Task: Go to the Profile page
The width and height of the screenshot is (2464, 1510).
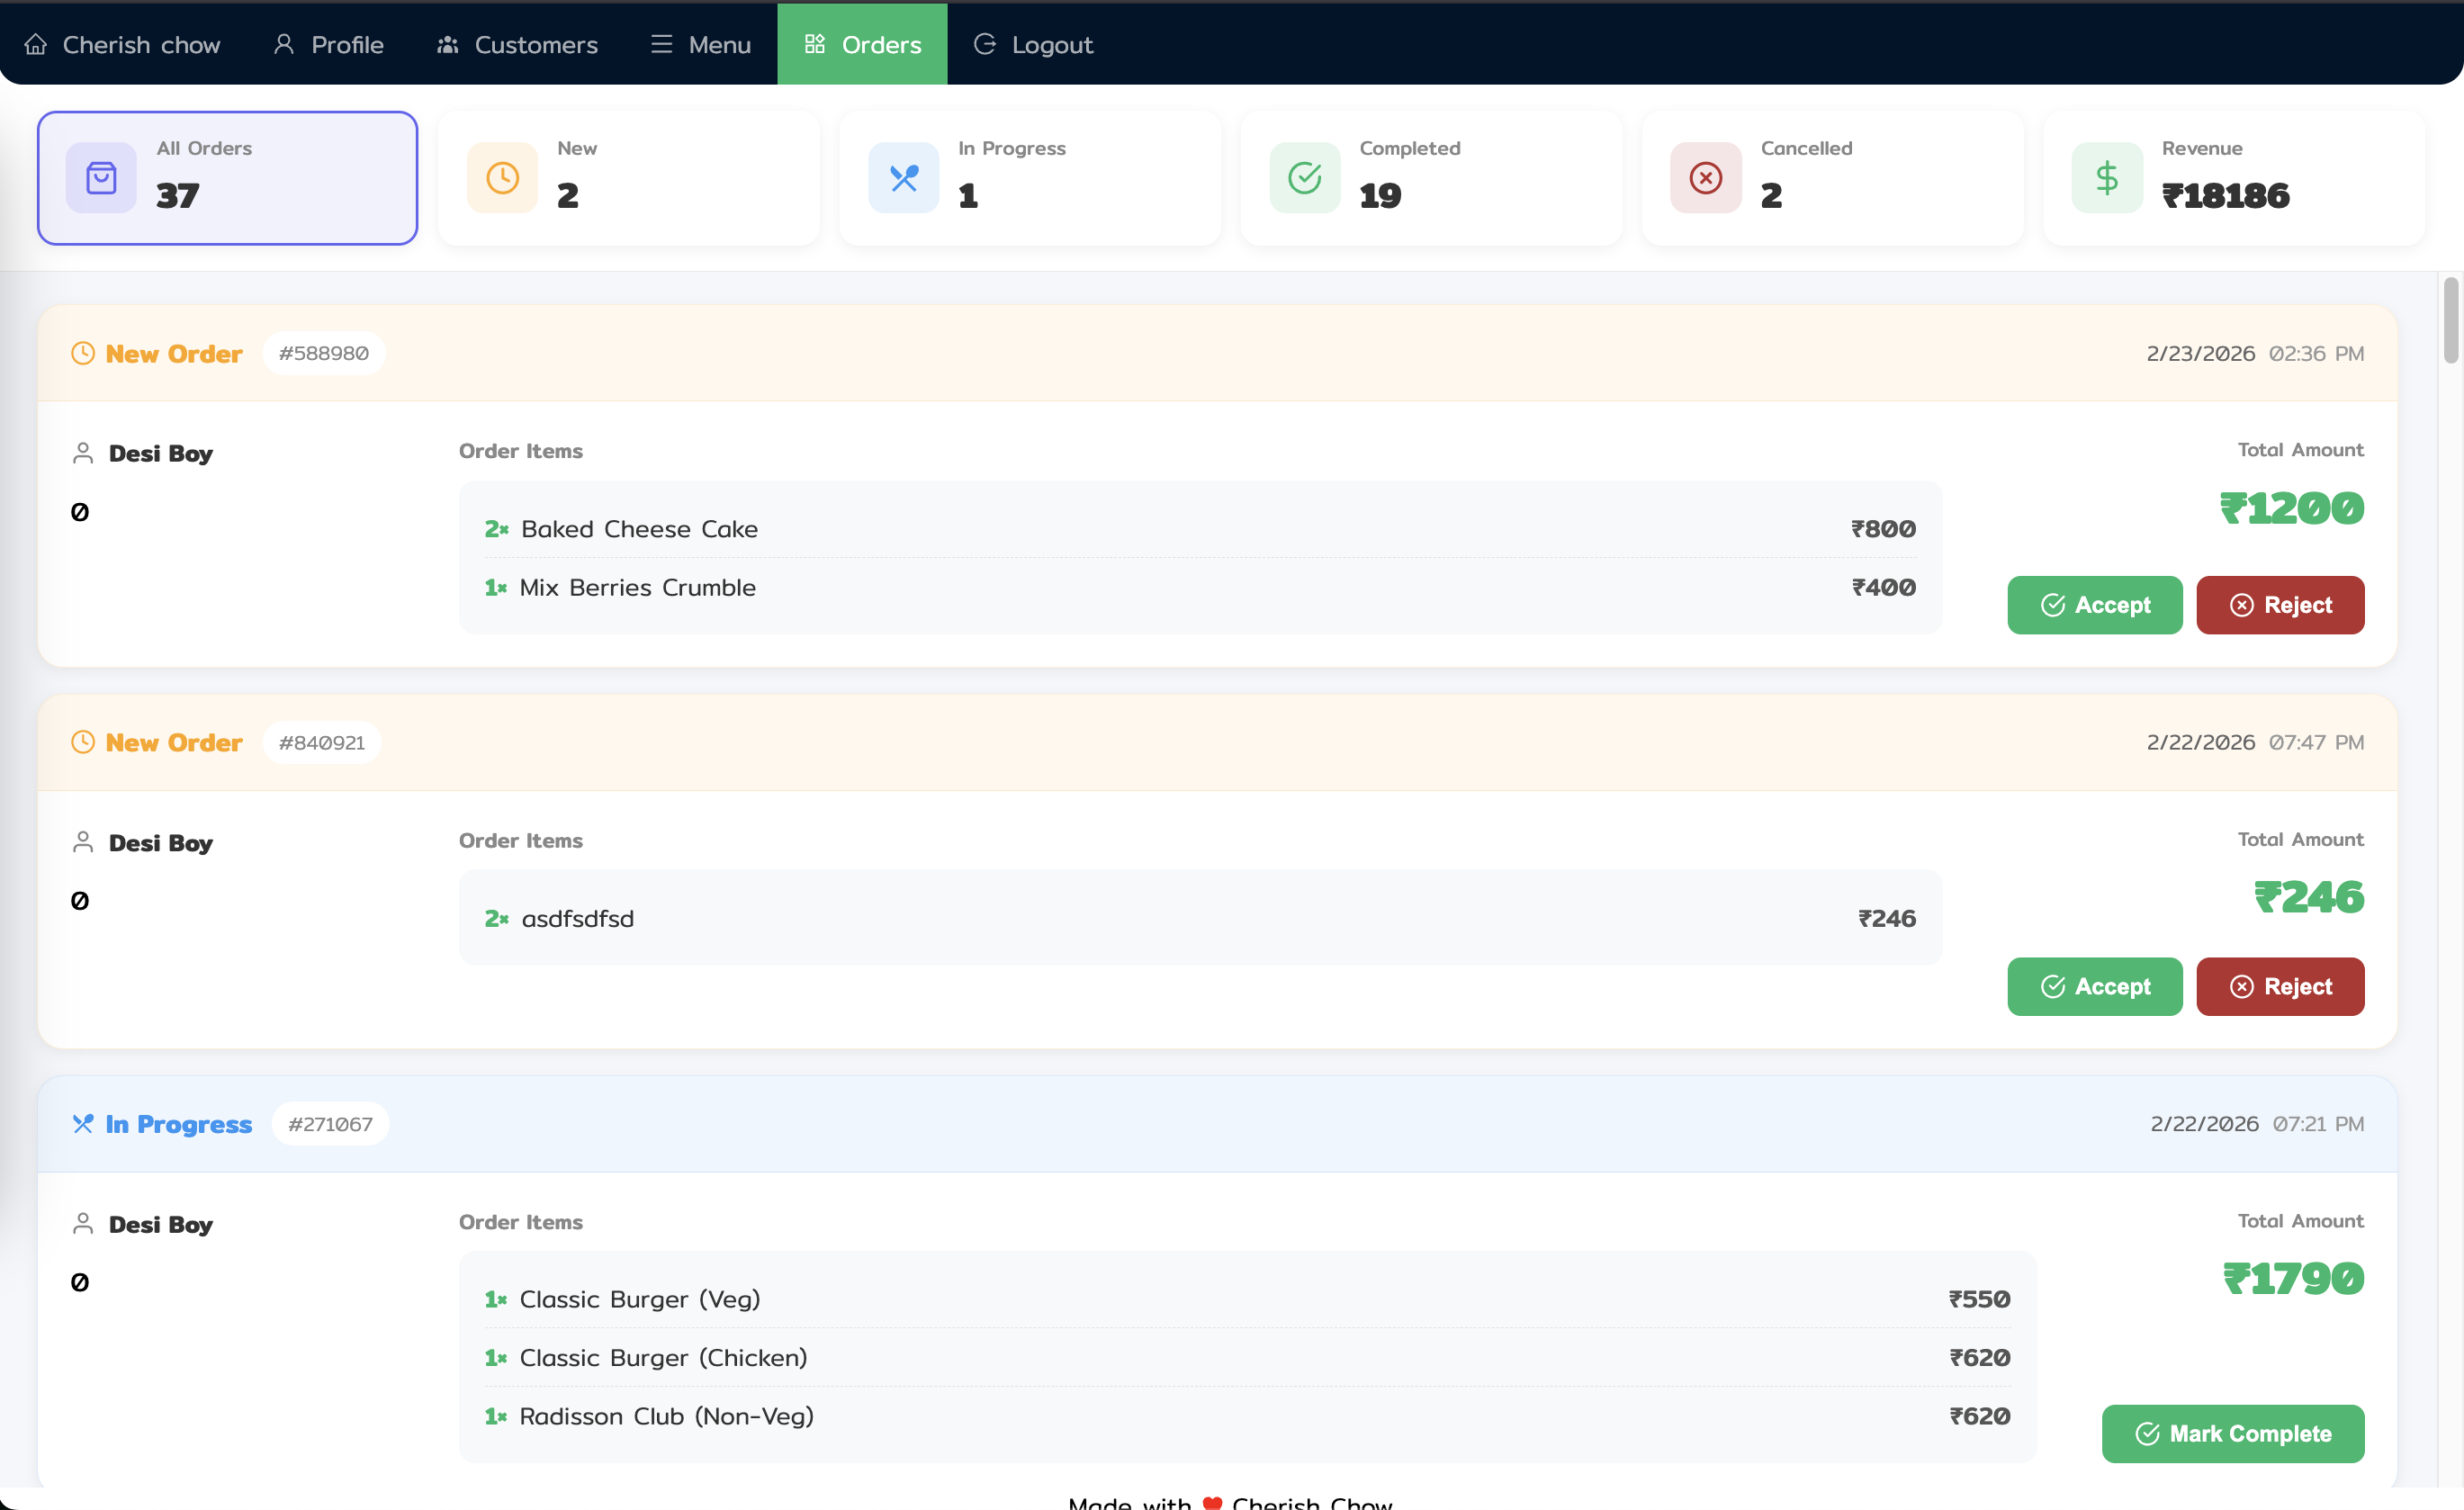Action: pos(327,44)
